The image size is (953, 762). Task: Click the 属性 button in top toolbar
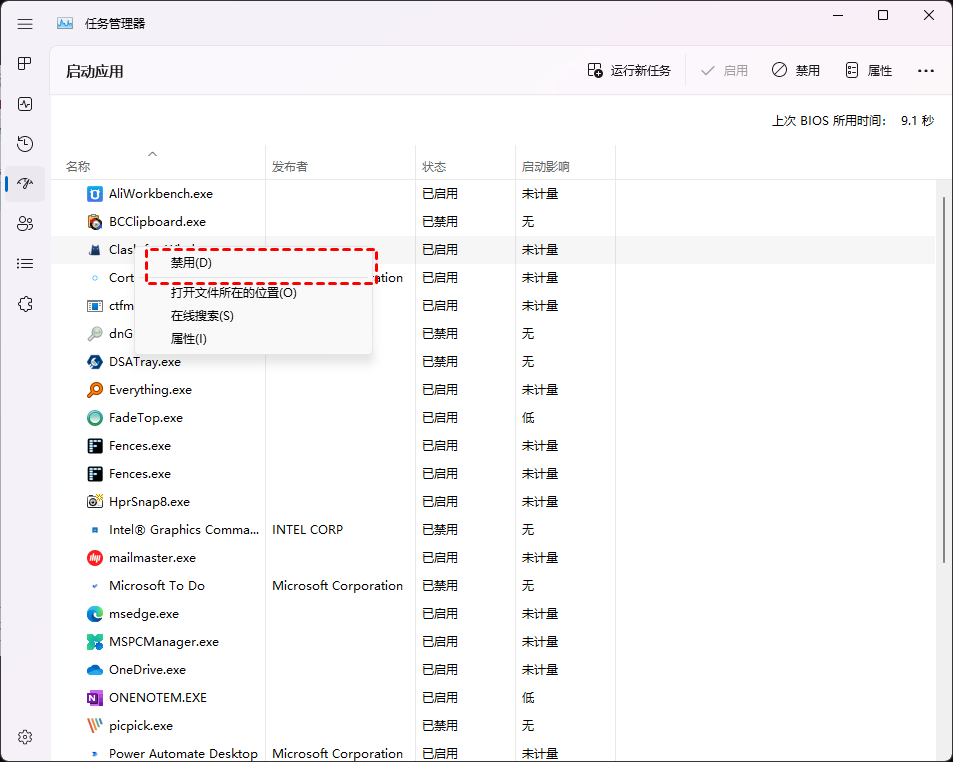868,71
